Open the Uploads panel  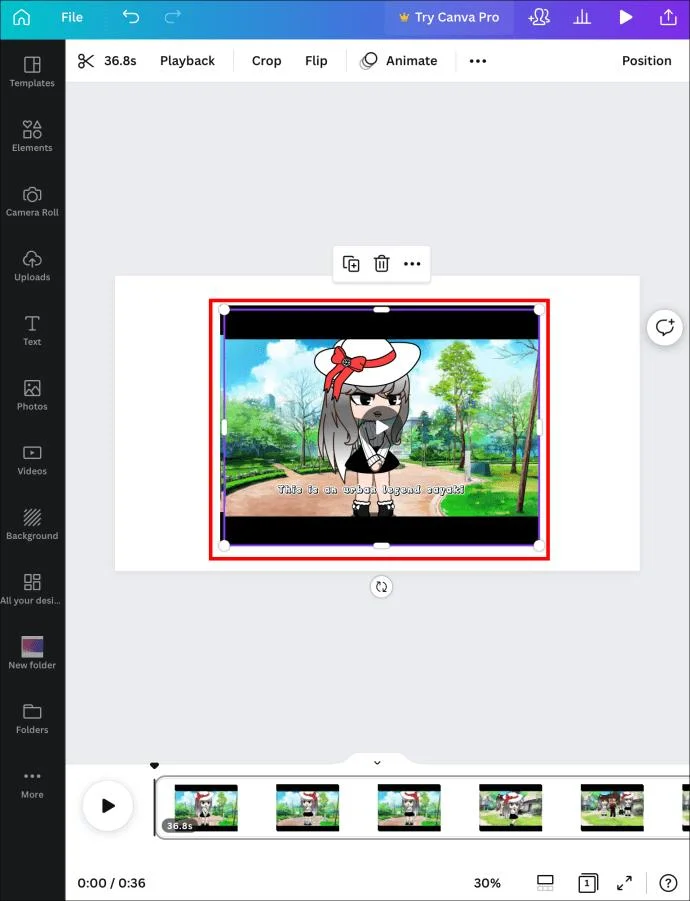tap(32, 266)
